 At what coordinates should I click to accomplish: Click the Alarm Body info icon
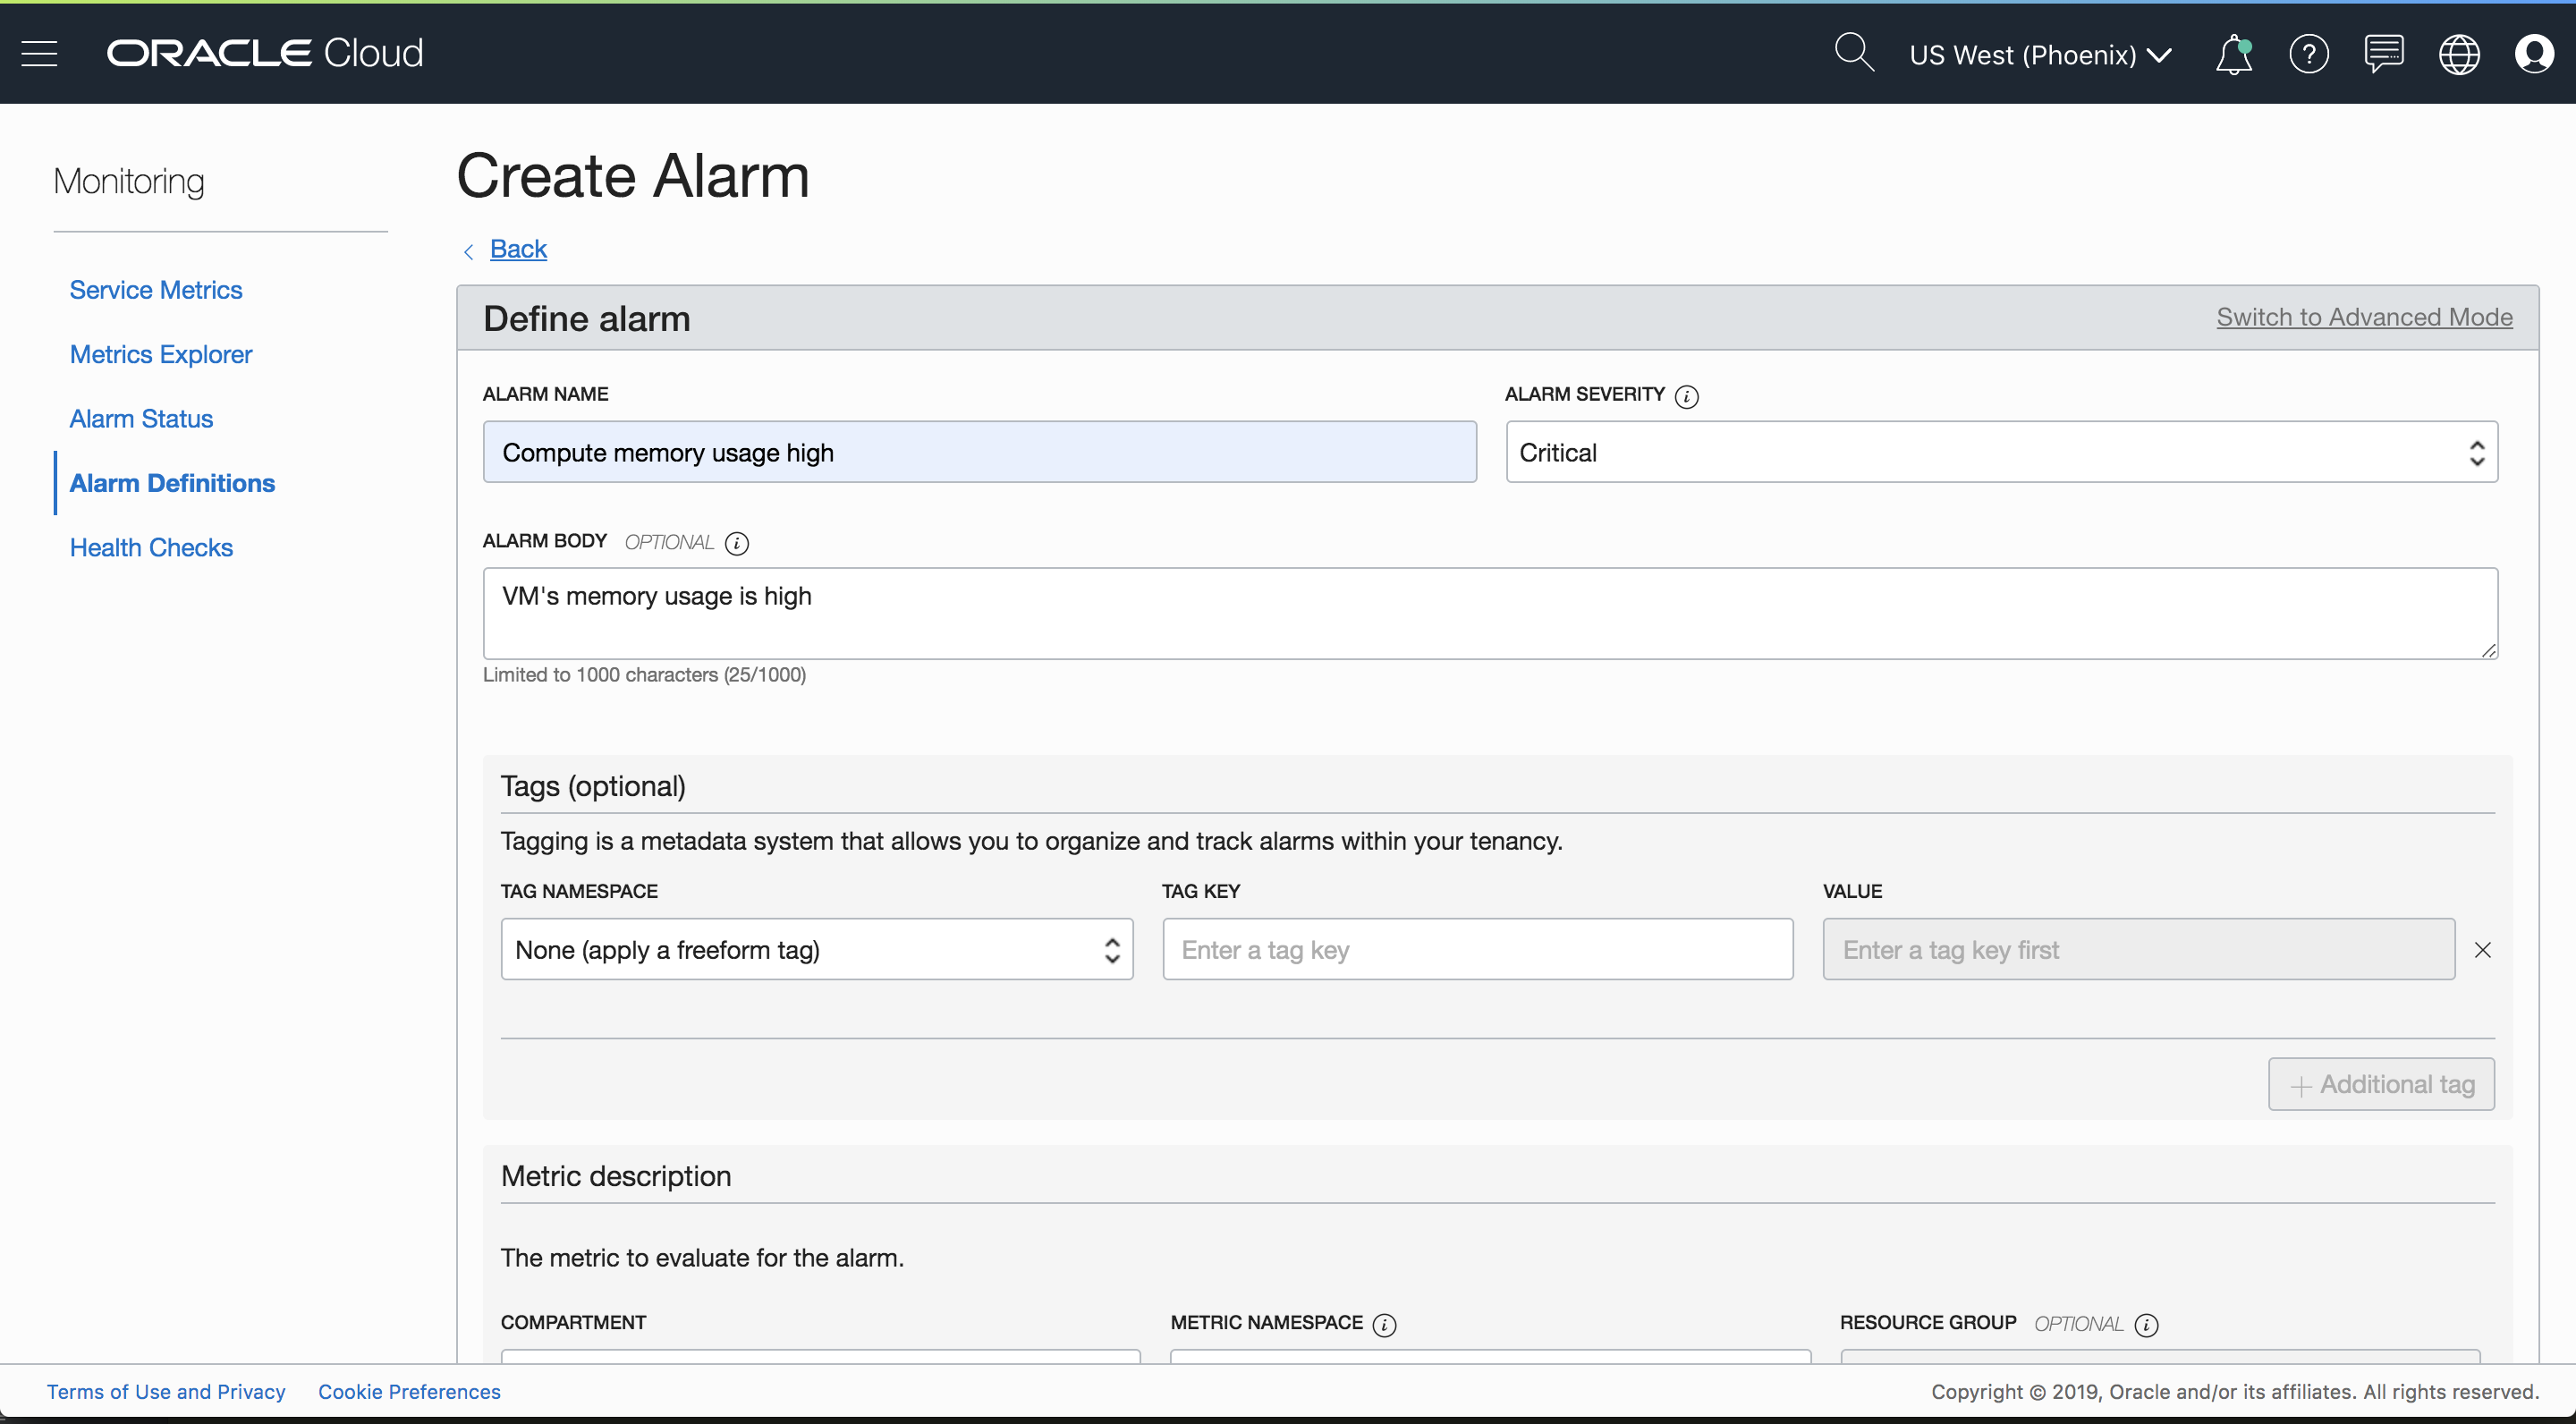[x=737, y=543]
